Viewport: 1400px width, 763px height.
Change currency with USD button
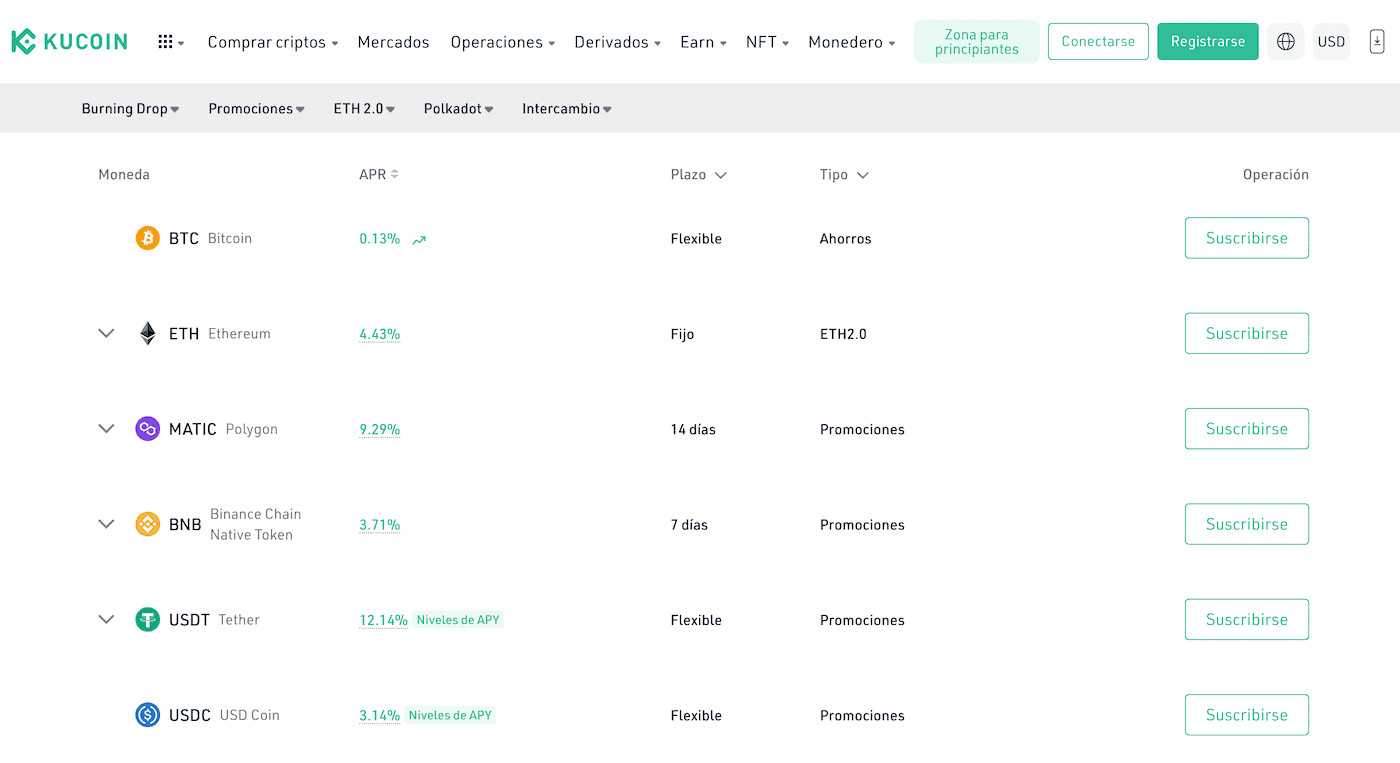coord(1331,42)
